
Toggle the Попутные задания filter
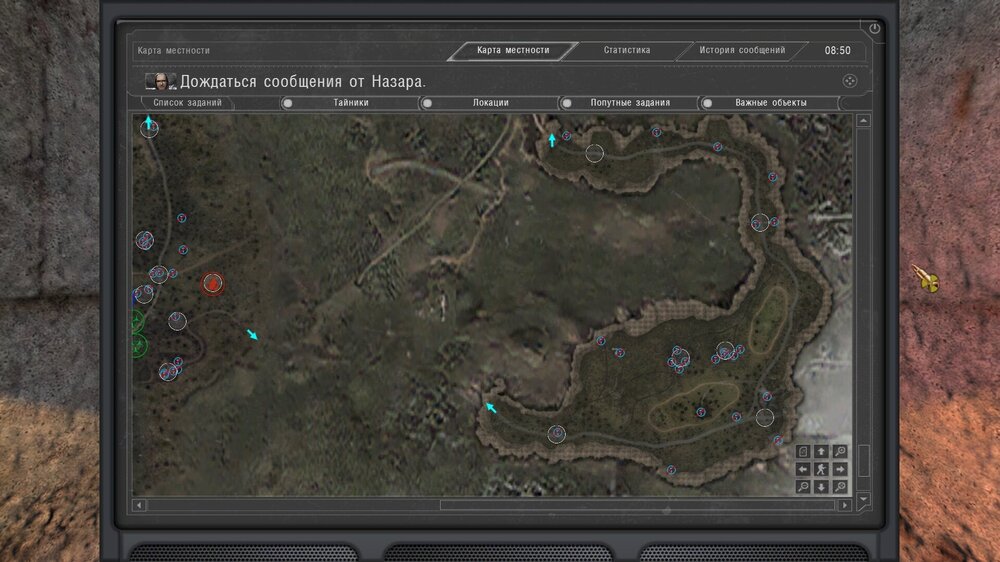click(x=629, y=103)
